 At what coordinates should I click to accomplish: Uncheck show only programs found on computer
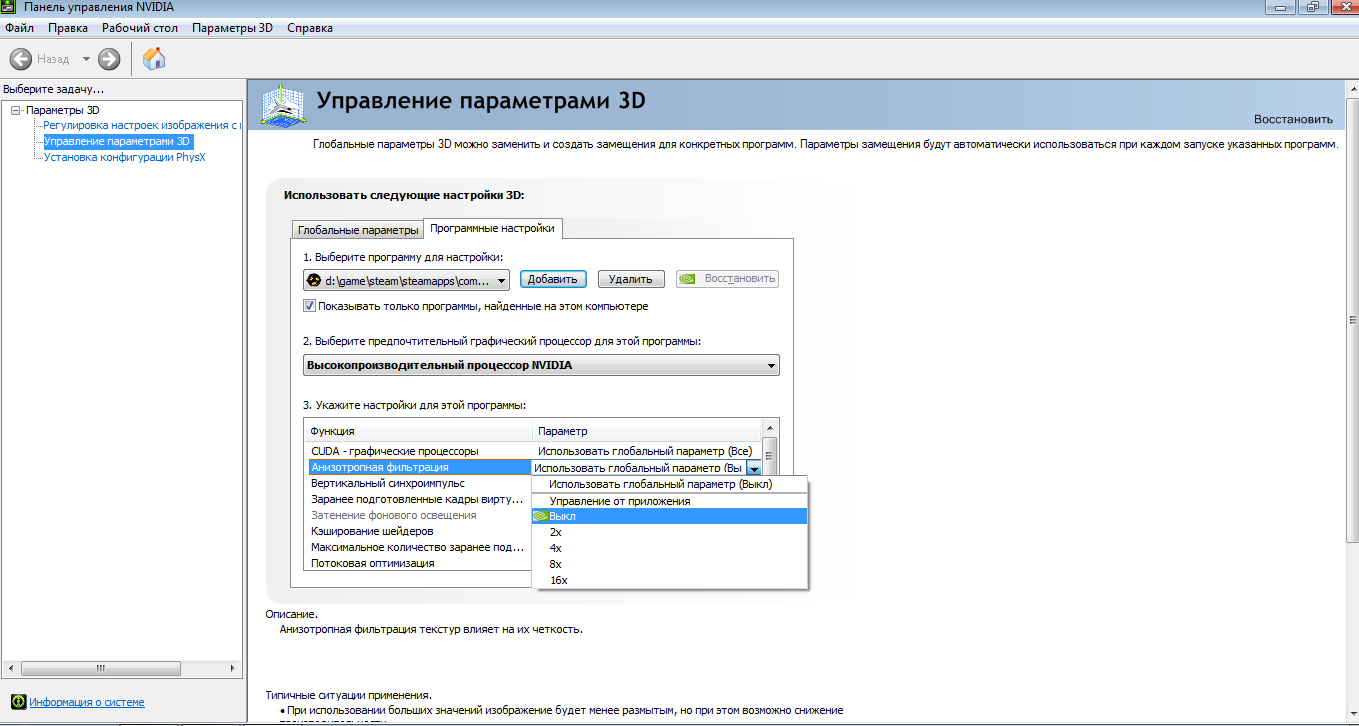click(310, 306)
